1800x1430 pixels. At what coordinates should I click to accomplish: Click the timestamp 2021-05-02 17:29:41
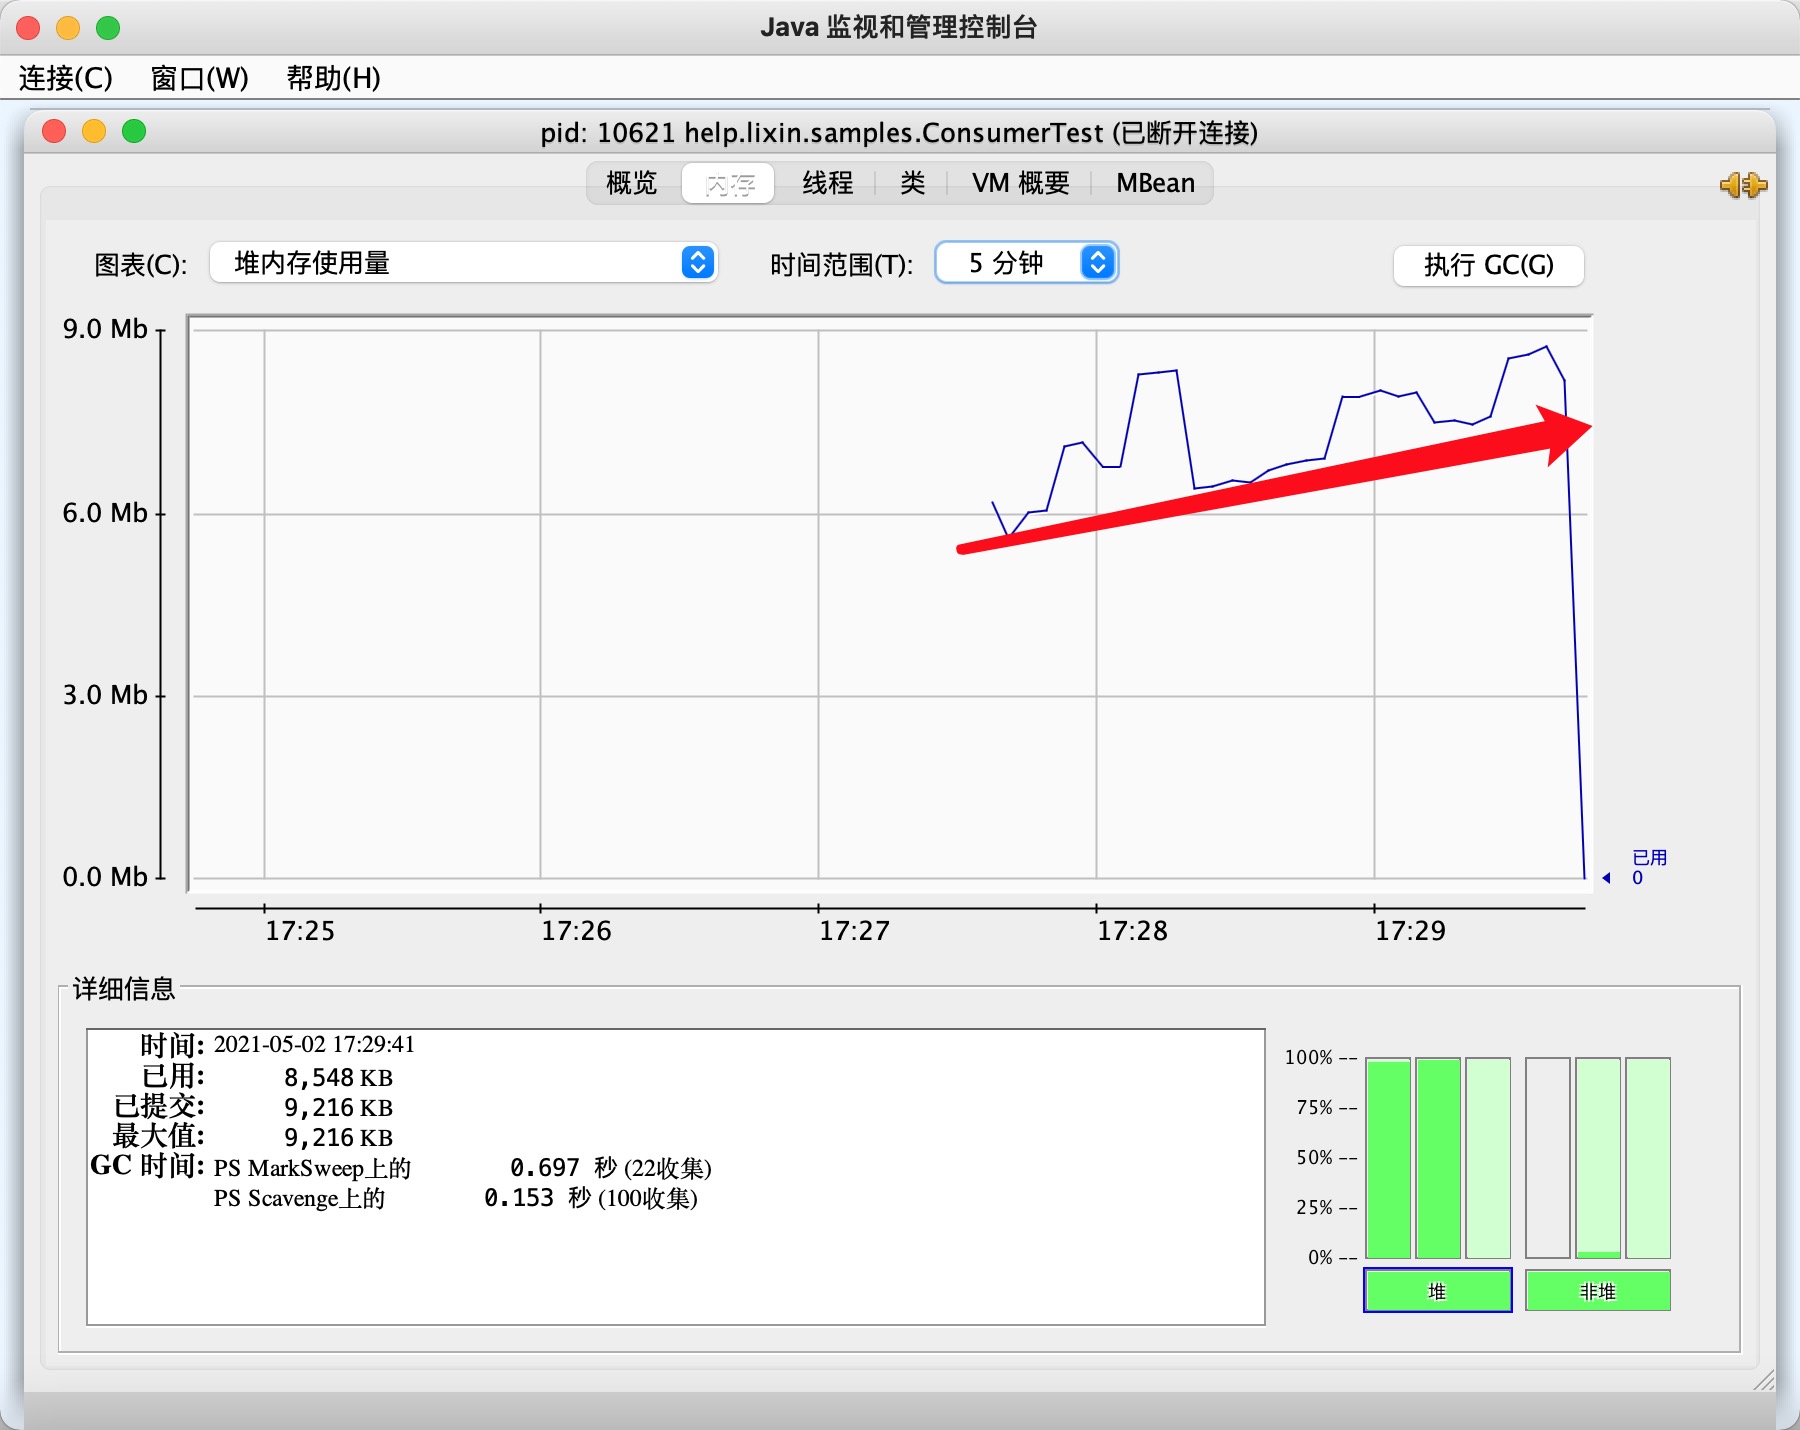point(314,1044)
